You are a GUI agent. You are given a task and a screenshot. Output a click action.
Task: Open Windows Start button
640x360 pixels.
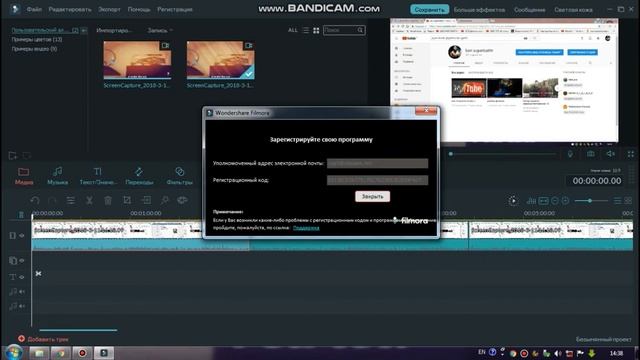pos(14,352)
